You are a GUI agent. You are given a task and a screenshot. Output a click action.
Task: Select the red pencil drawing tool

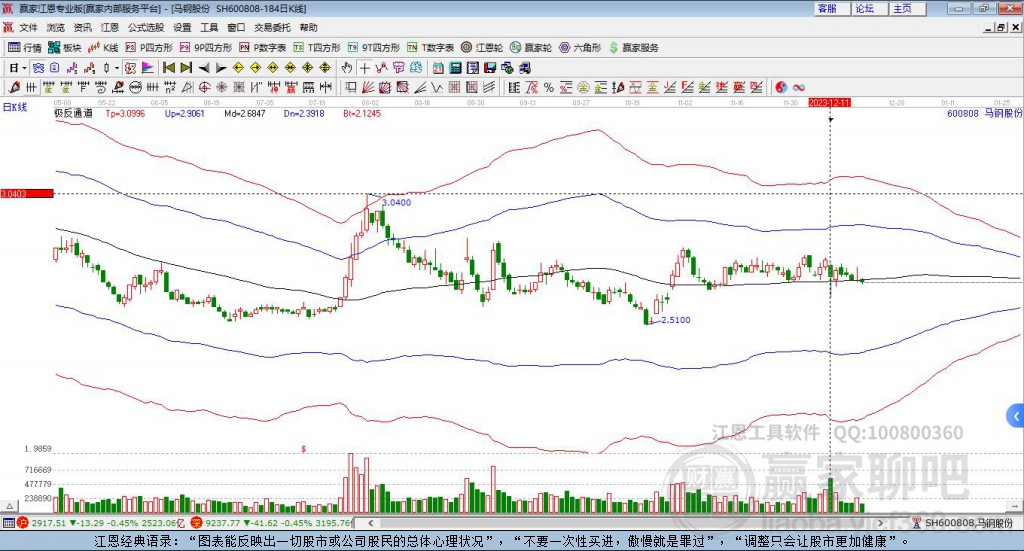pyautogui.click(x=14, y=87)
